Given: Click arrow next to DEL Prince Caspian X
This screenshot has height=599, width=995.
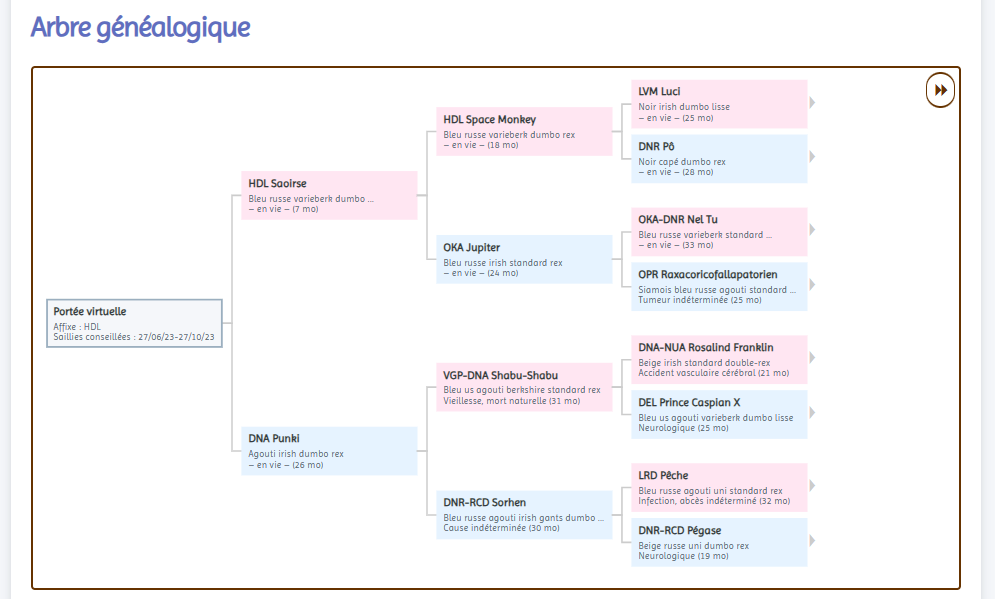Looking at the screenshot, I should [x=812, y=414].
